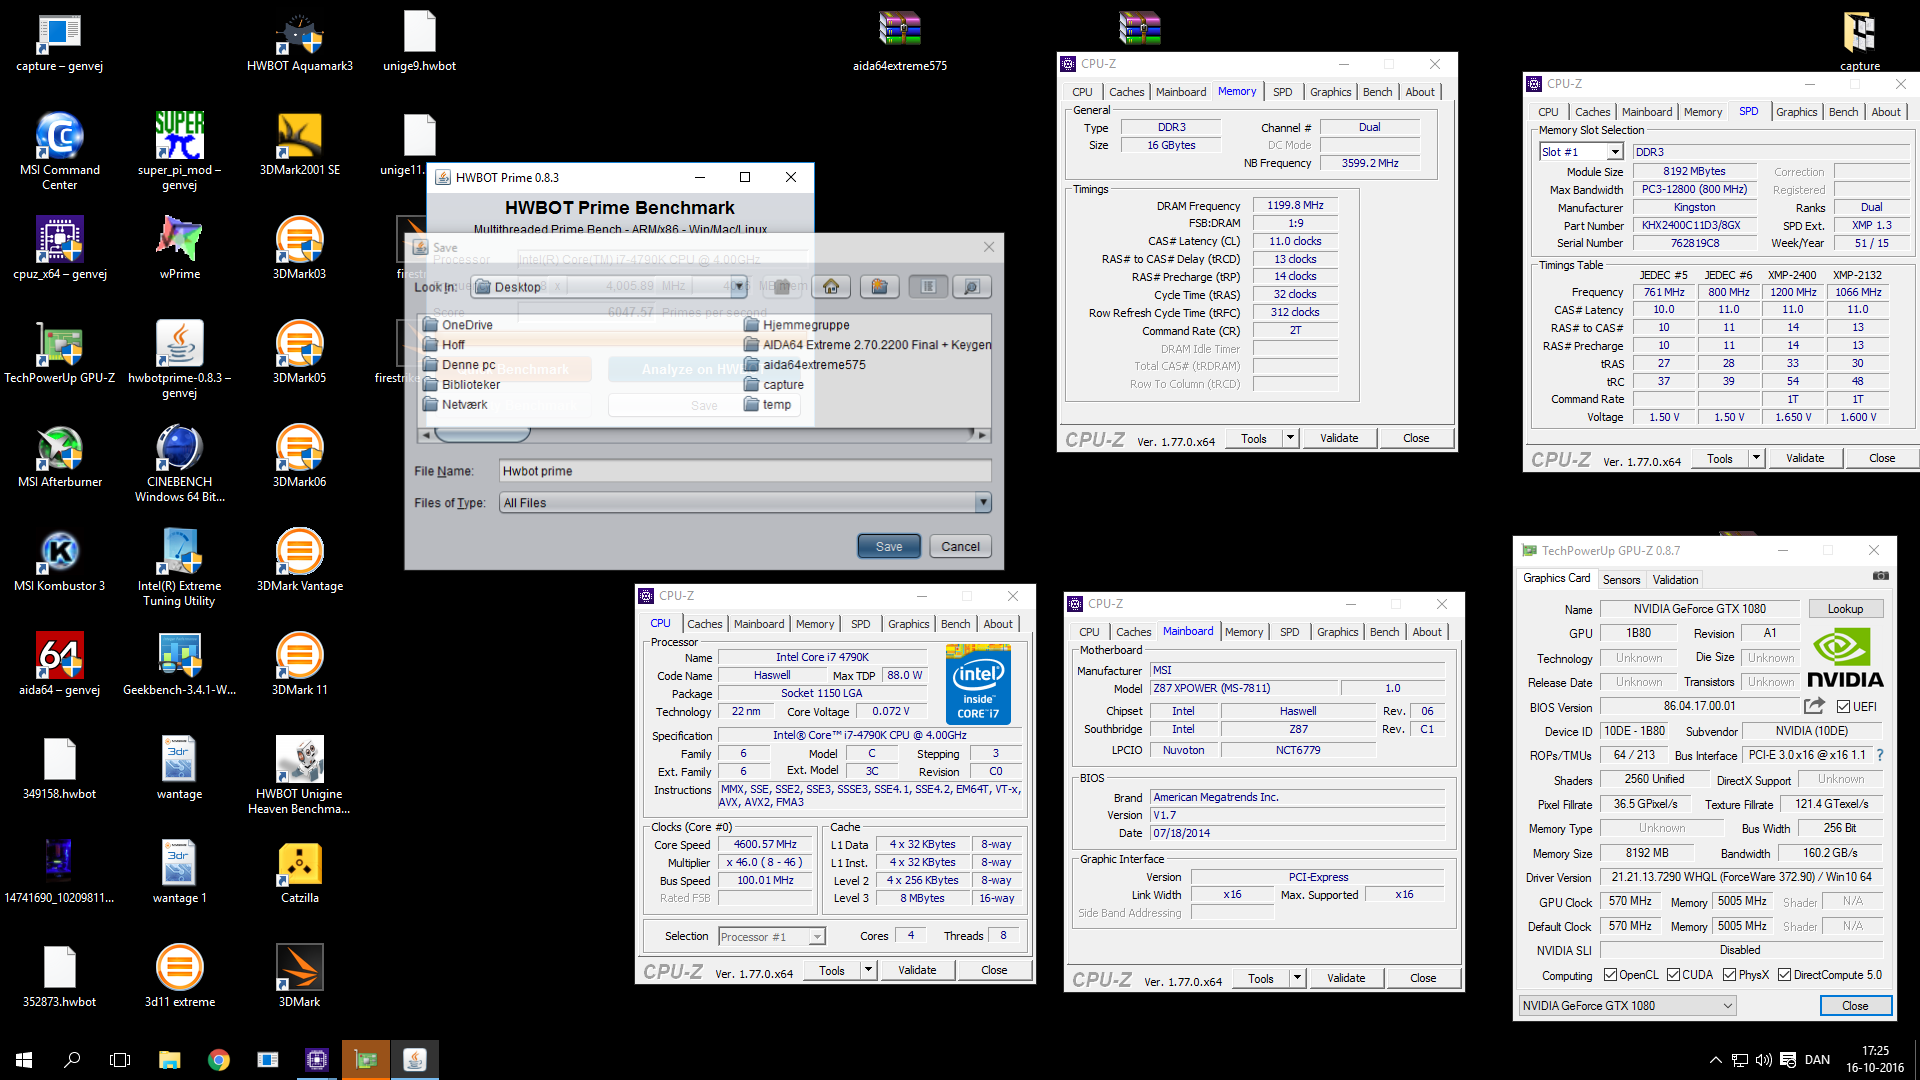Click the 17:25 taskbar clock
Image resolution: width=1920 pixels, height=1080 pixels.
coord(1875,1051)
